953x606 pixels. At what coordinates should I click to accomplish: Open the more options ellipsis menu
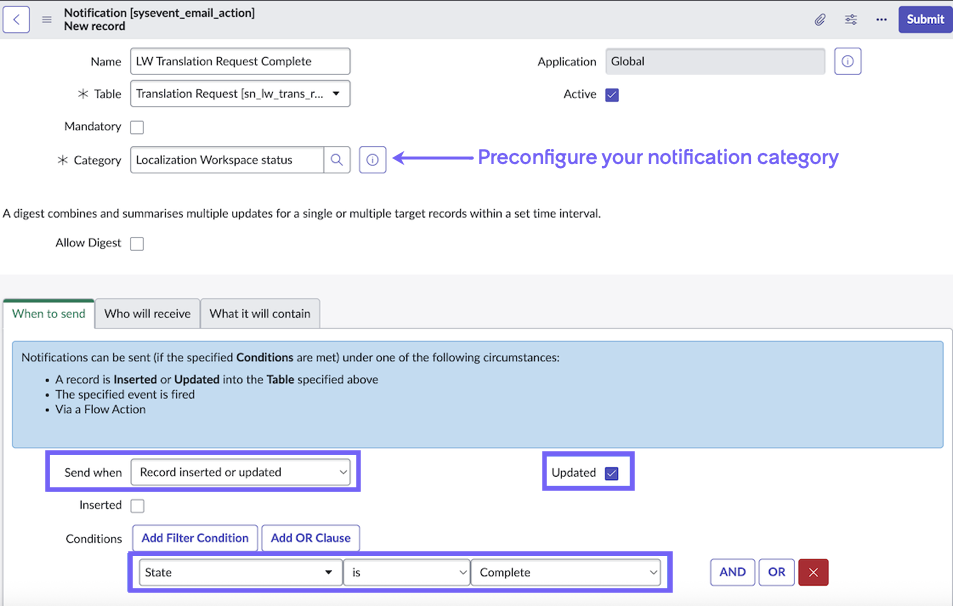coord(881,19)
